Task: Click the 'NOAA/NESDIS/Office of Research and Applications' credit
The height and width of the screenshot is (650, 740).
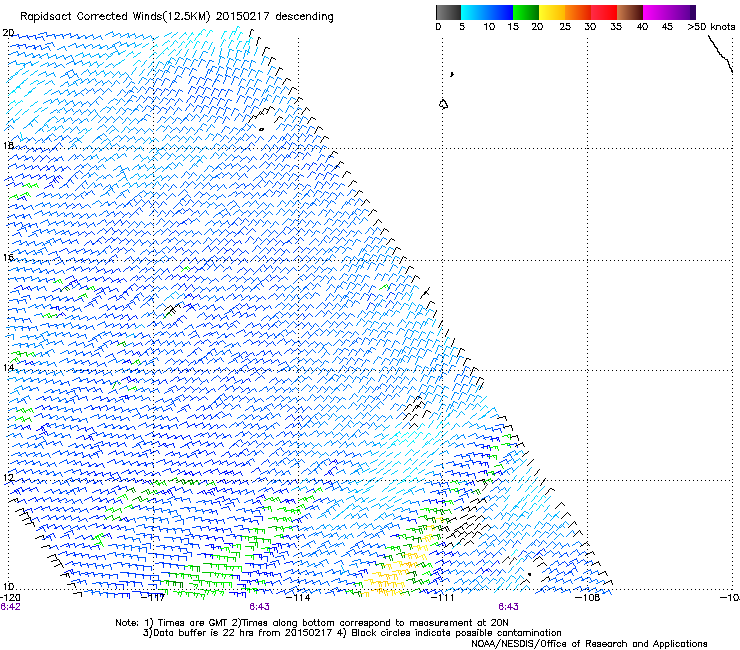Action: (x=589, y=644)
